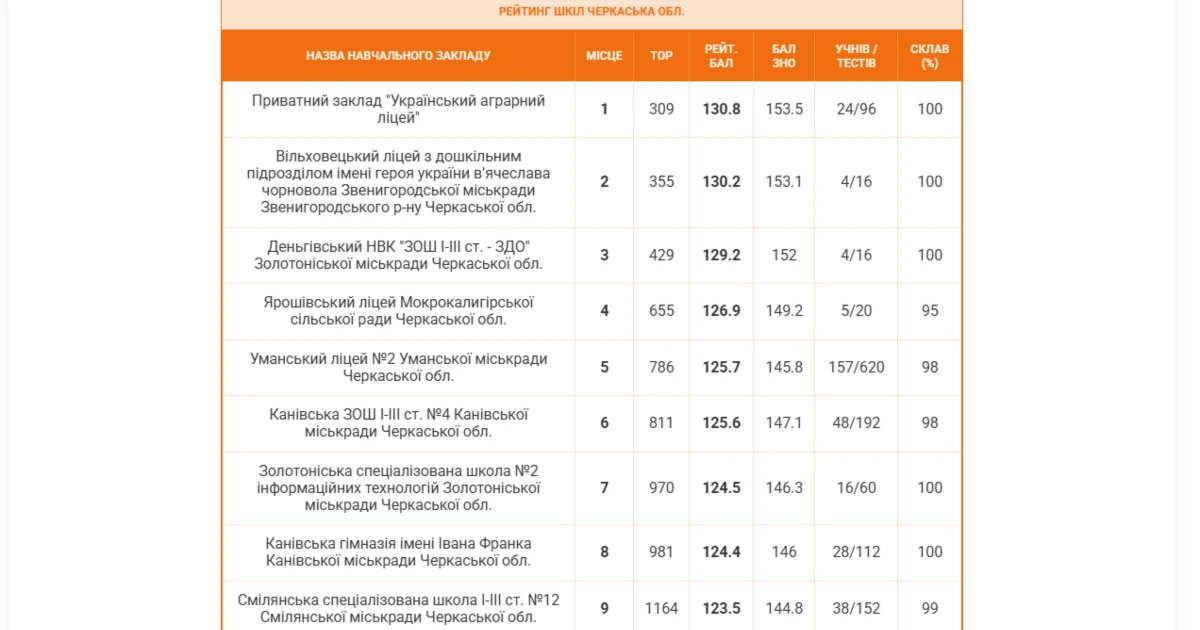This screenshot has width=1200, height=630.
Task: Click ЗНО score 153.5
Action: (784, 109)
